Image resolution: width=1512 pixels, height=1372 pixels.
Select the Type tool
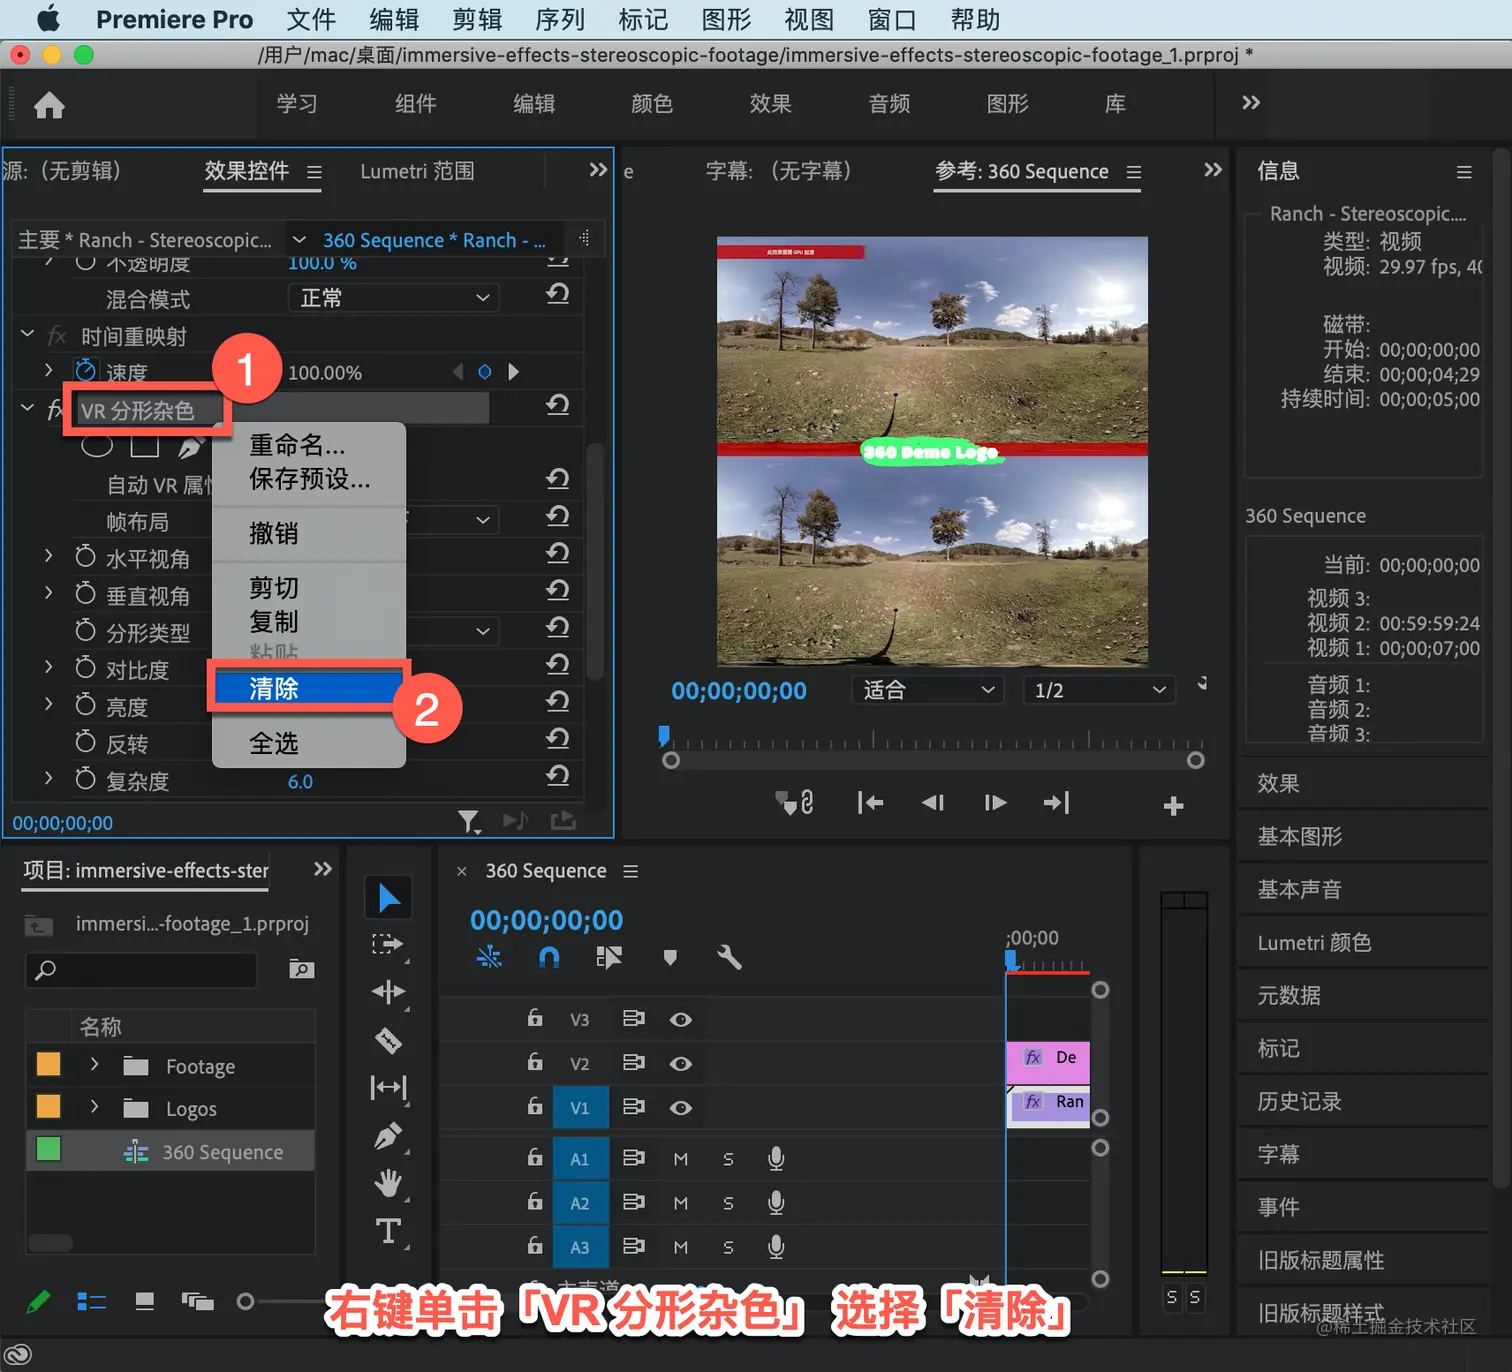point(388,1231)
